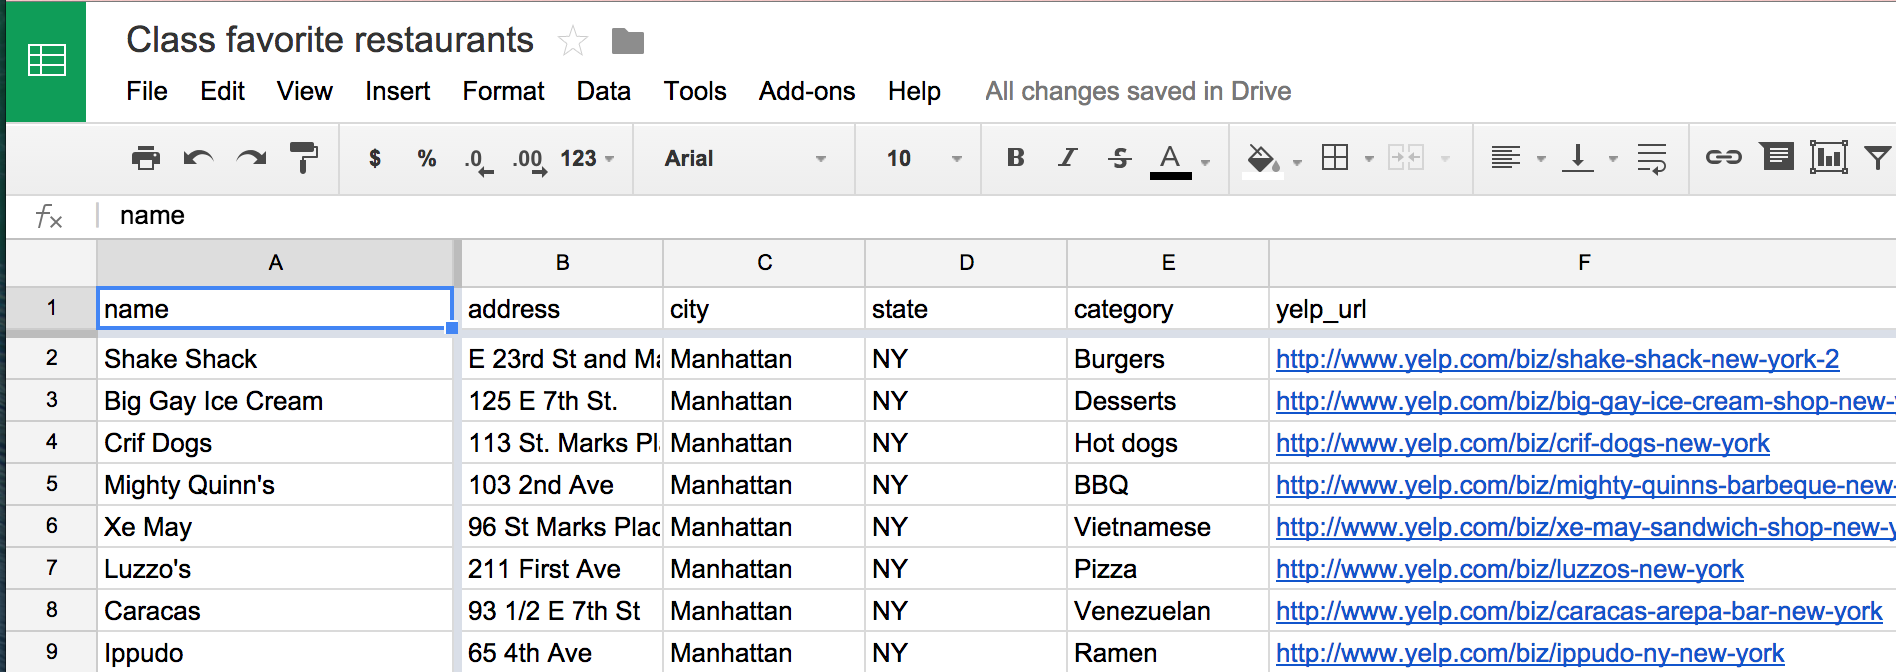The width and height of the screenshot is (1896, 672).
Task: Click the All changes saved in Drive status
Action: click(x=1138, y=91)
